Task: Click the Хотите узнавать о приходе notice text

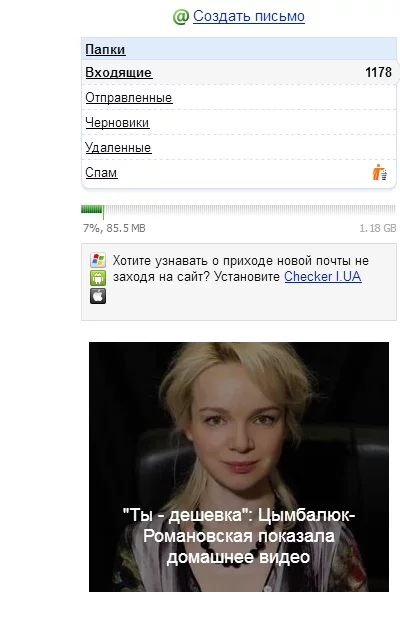Action: [x=241, y=268]
